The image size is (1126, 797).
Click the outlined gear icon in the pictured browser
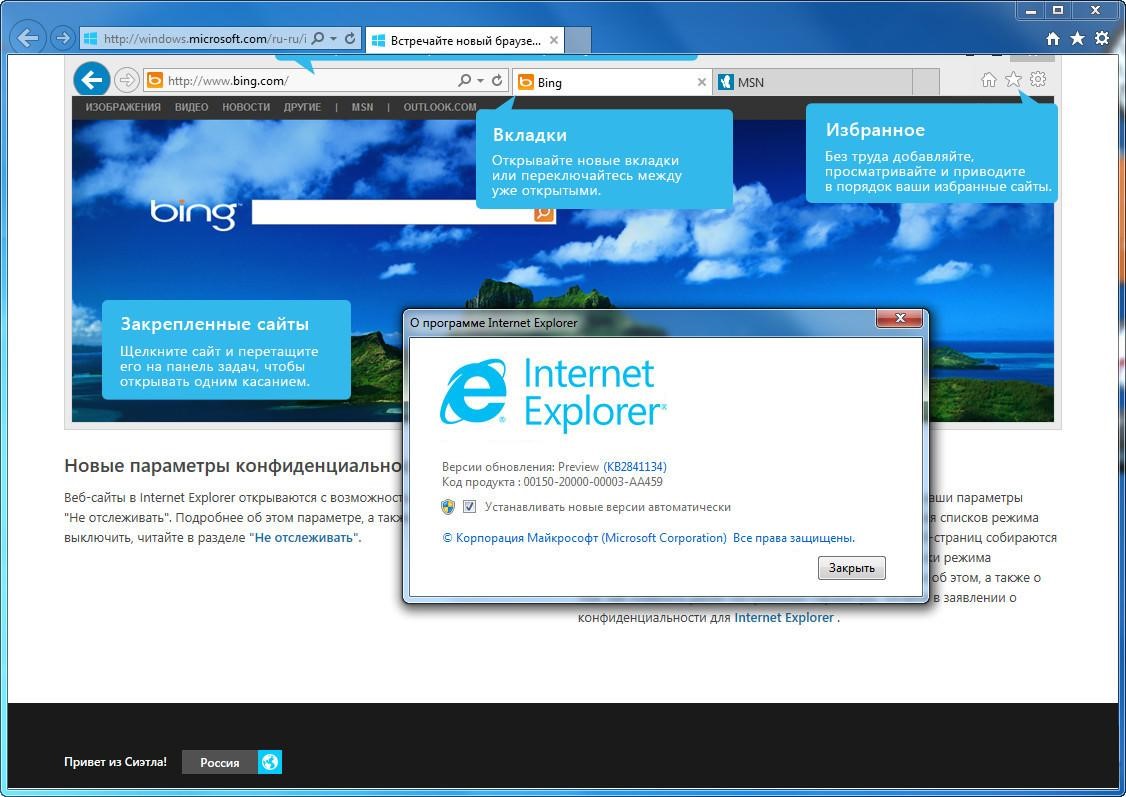click(1038, 79)
